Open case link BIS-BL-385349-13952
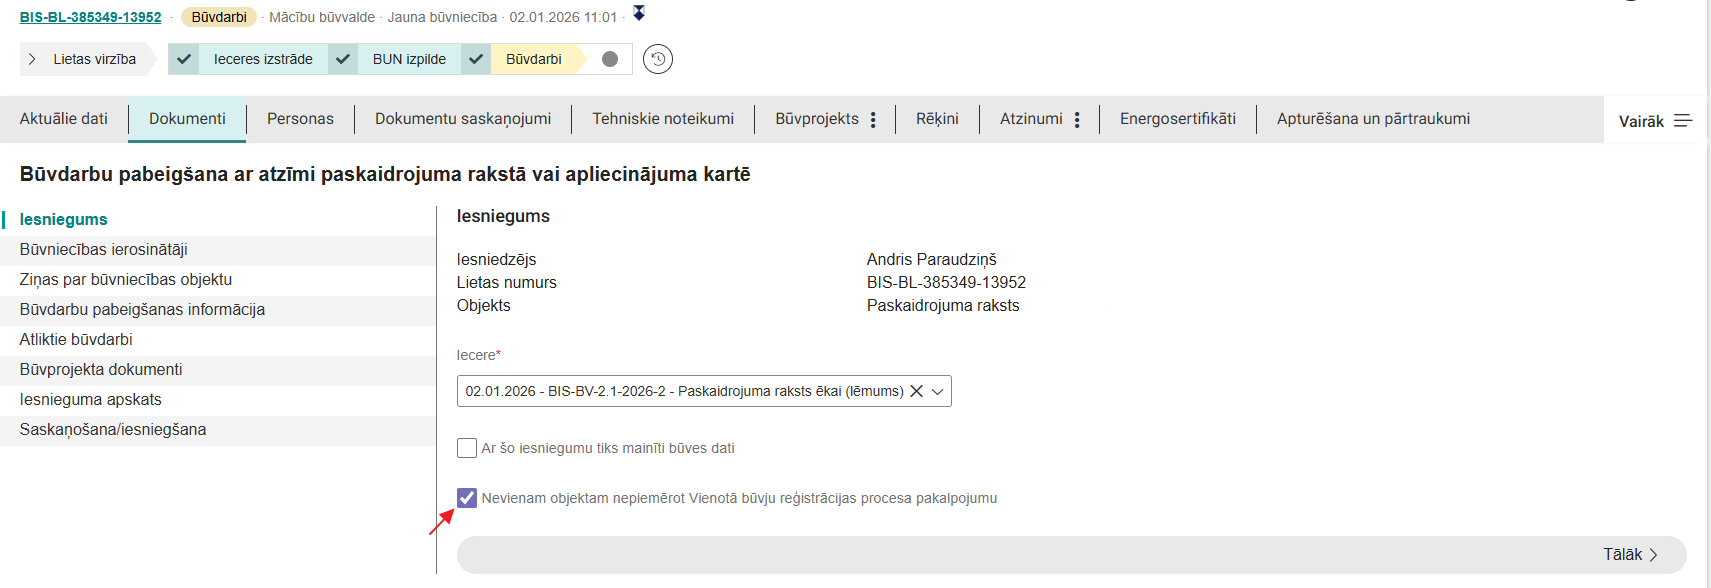The image size is (1711, 588). tap(90, 17)
